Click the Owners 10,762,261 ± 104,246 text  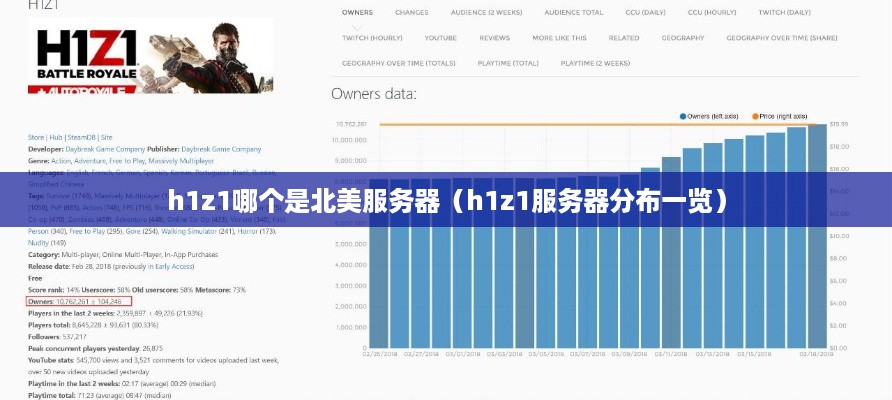75,301
